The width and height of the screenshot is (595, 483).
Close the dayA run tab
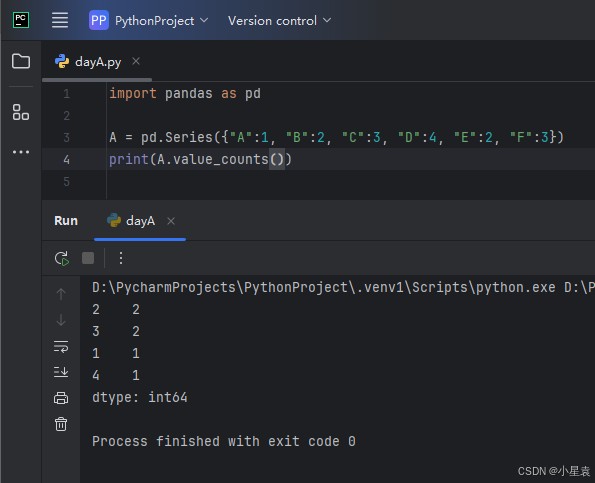pos(171,221)
